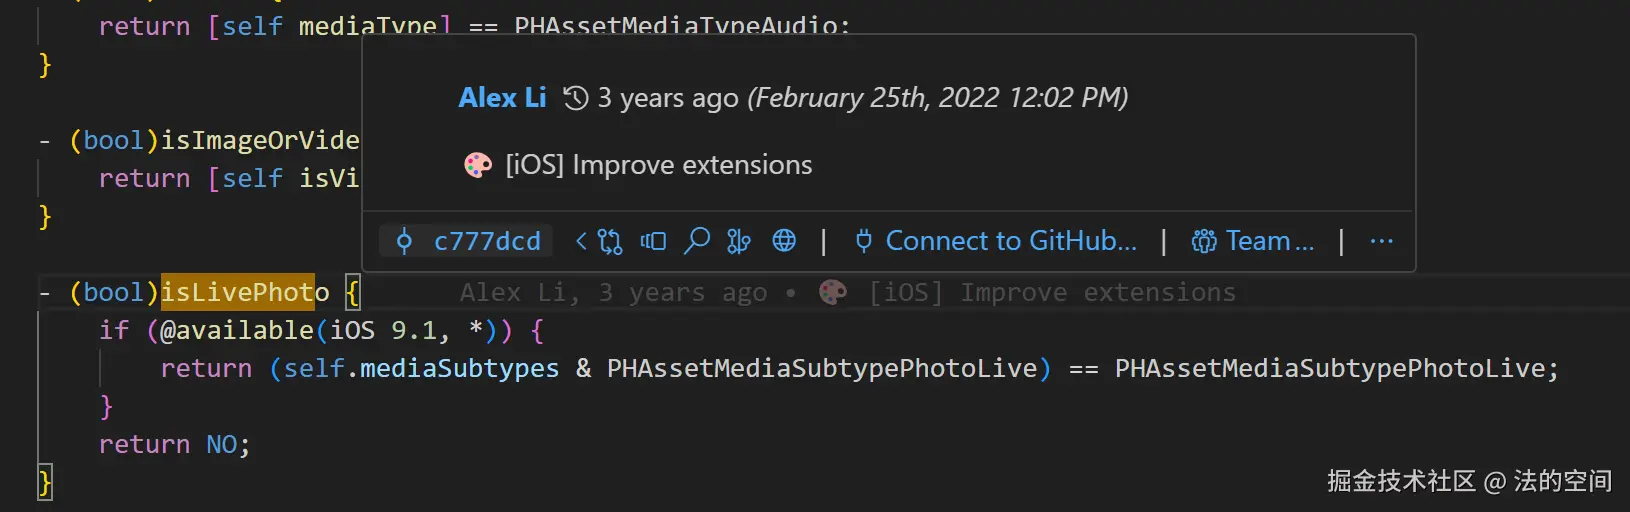The image size is (1630, 512).
Task: Click the clock history icon beside the date
Action: [x=575, y=98]
